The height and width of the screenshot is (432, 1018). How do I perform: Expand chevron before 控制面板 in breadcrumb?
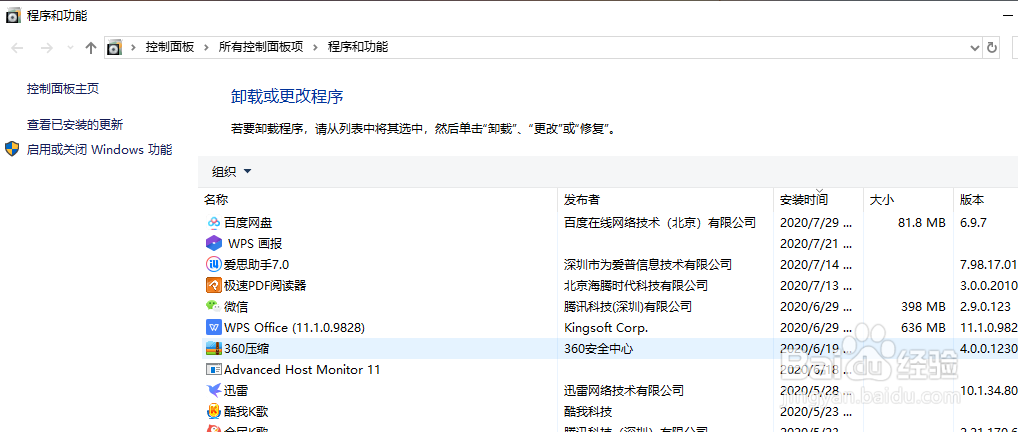[x=134, y=47]
